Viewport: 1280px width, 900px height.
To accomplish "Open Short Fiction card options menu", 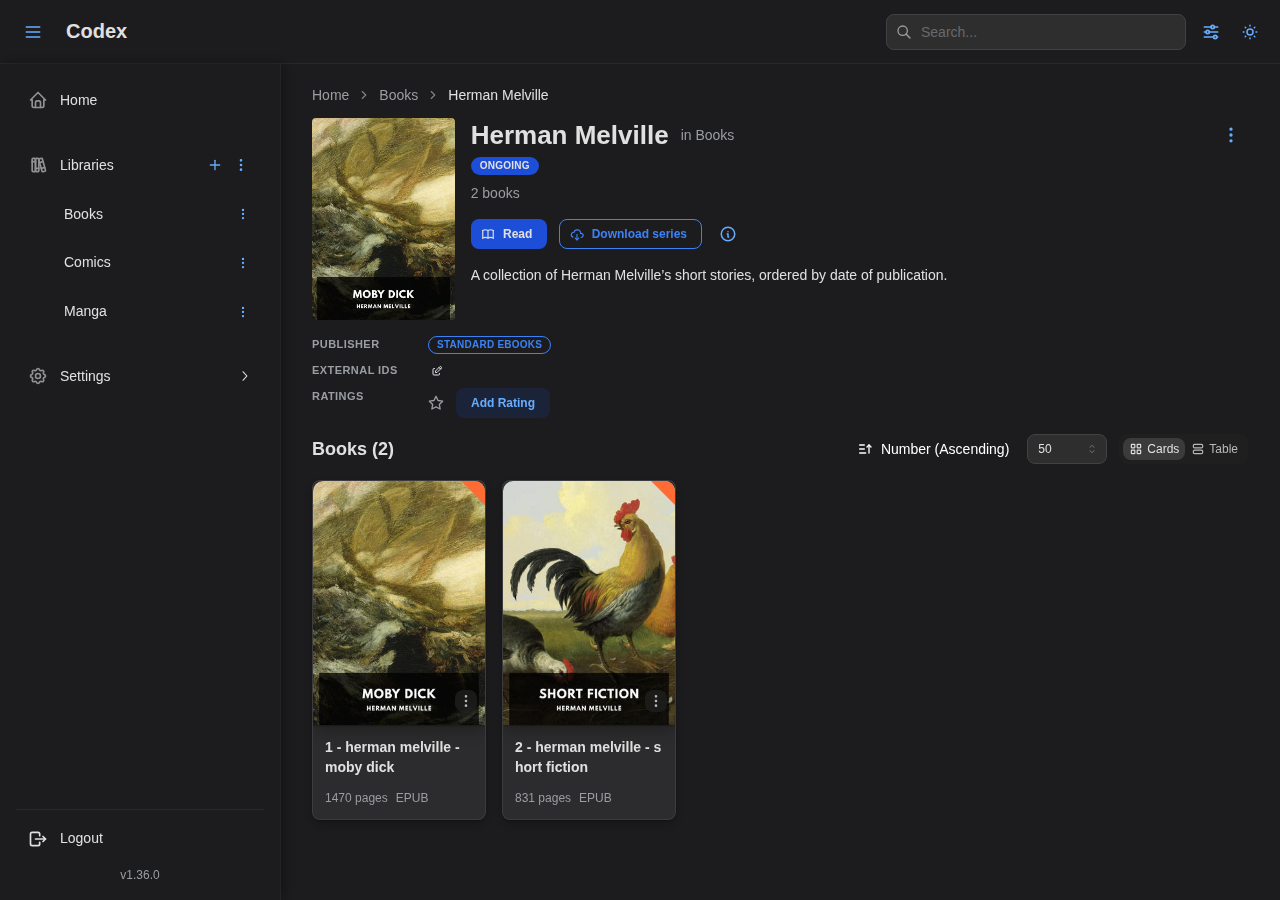I will point(656,701).
